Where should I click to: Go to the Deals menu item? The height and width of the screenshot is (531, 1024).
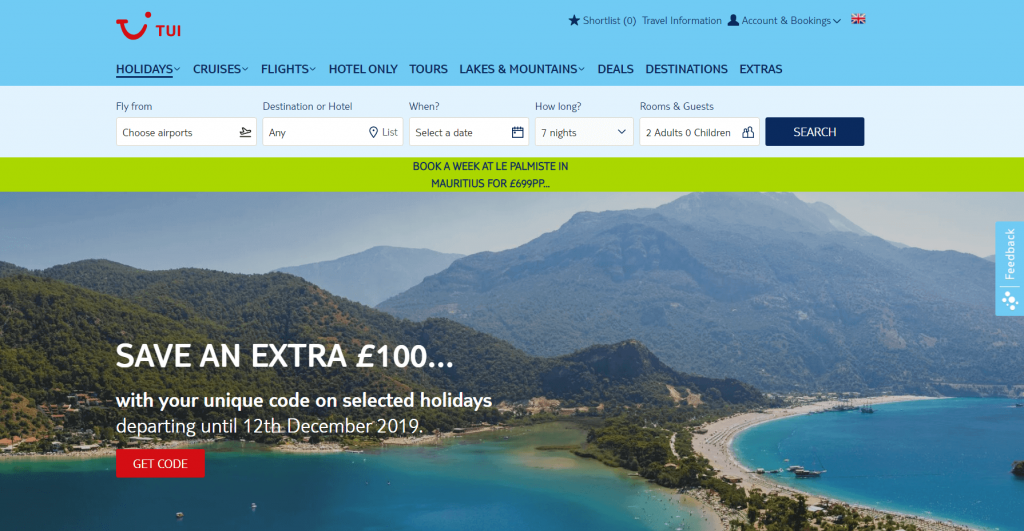pyautogui.click(x=615, y=69)
